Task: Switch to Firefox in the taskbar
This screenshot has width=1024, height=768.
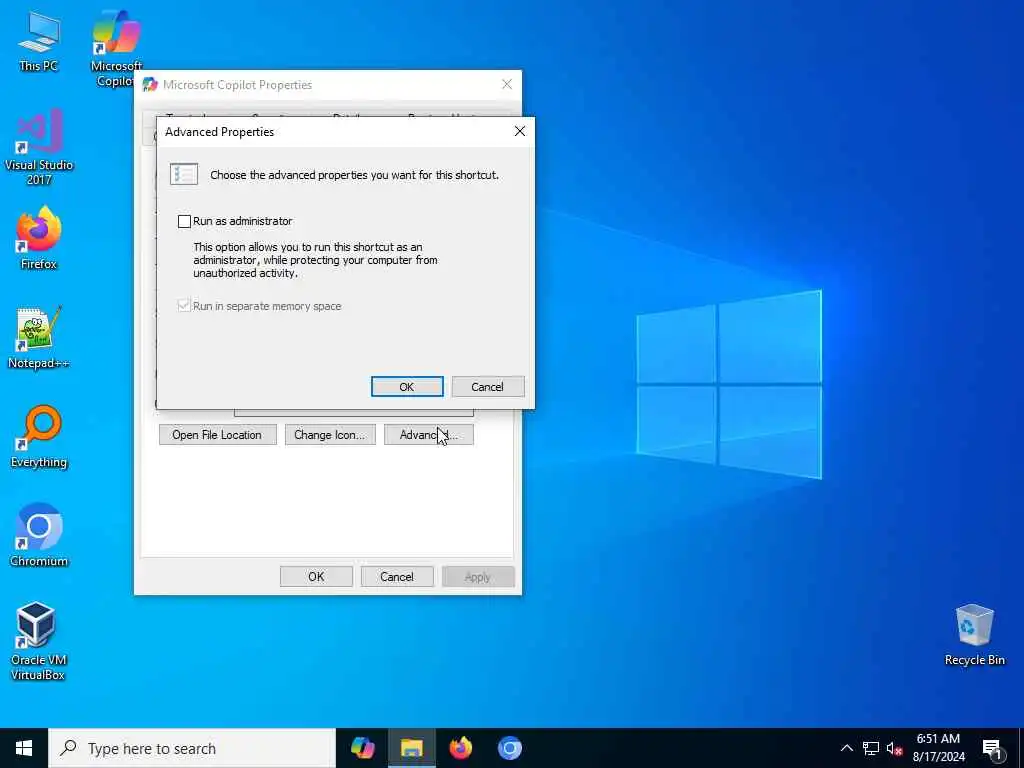Action: 461,748
